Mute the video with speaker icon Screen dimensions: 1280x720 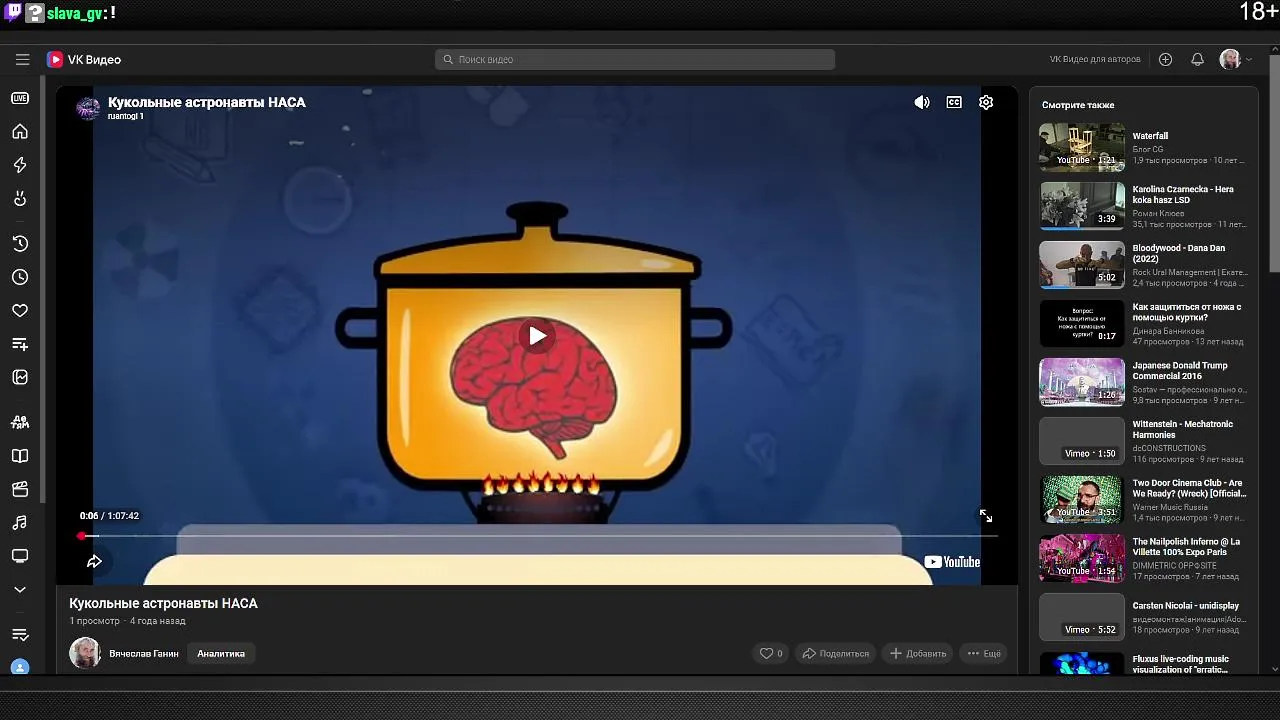coord(922,102)
